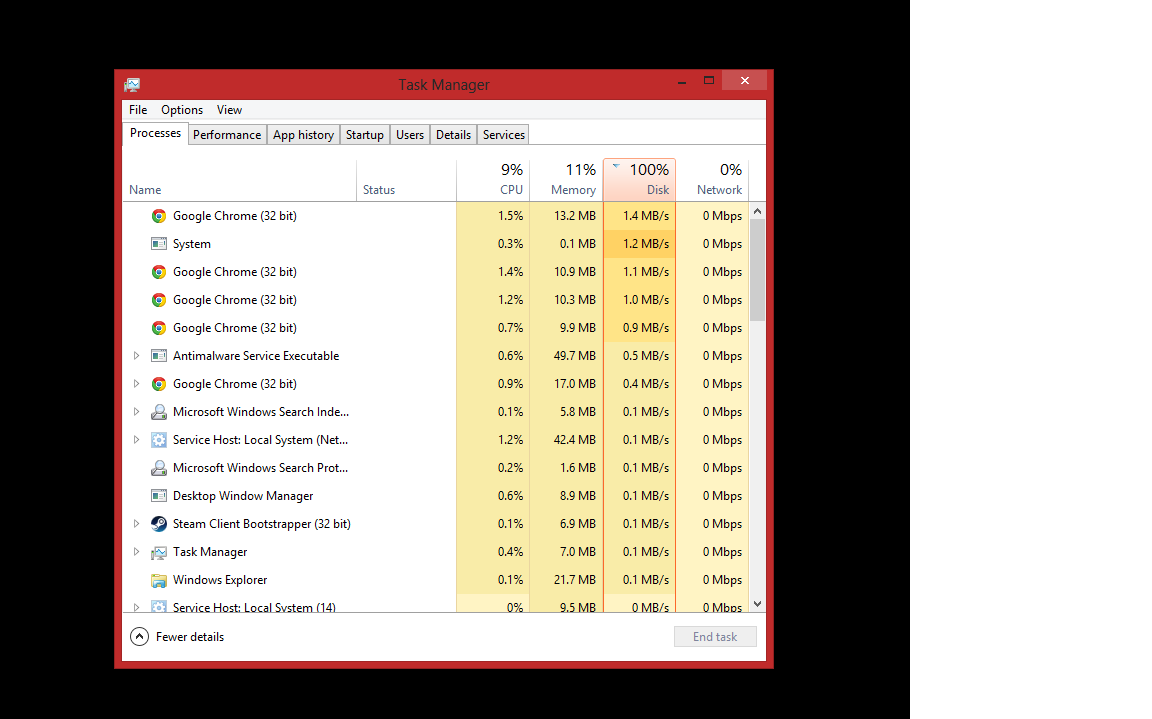Click Chrome icon in 10.3 MB row
1152x719 pixels.
159,300
